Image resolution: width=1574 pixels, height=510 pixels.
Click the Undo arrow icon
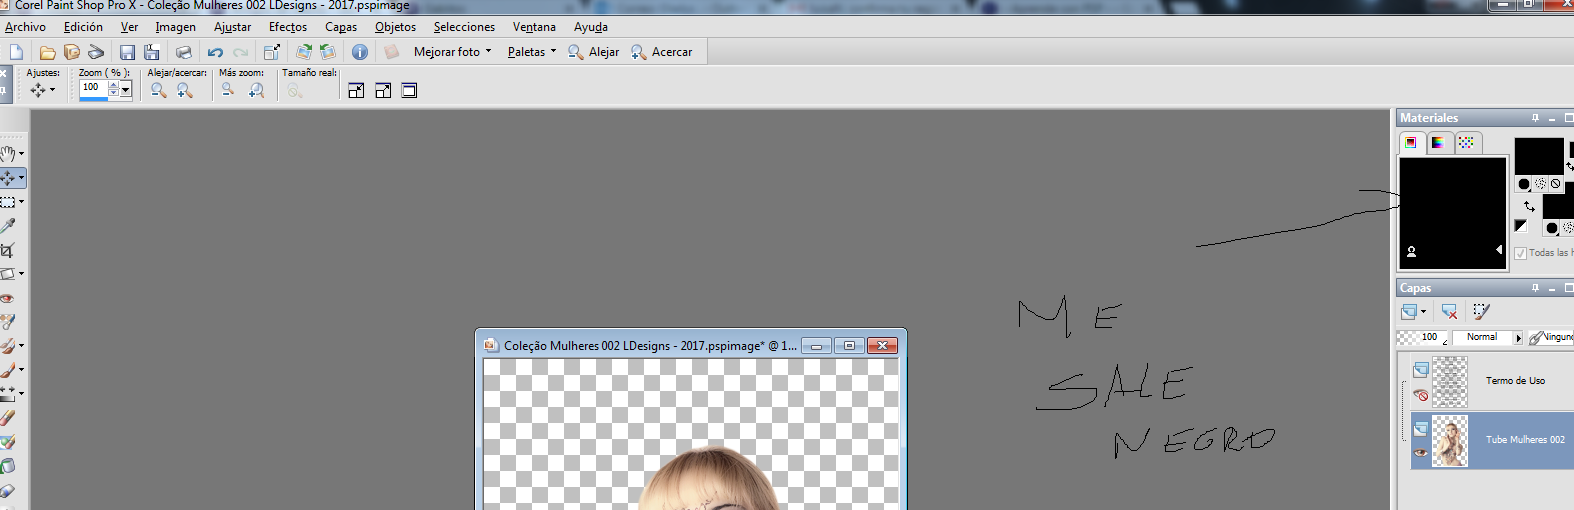pos(215,52)
